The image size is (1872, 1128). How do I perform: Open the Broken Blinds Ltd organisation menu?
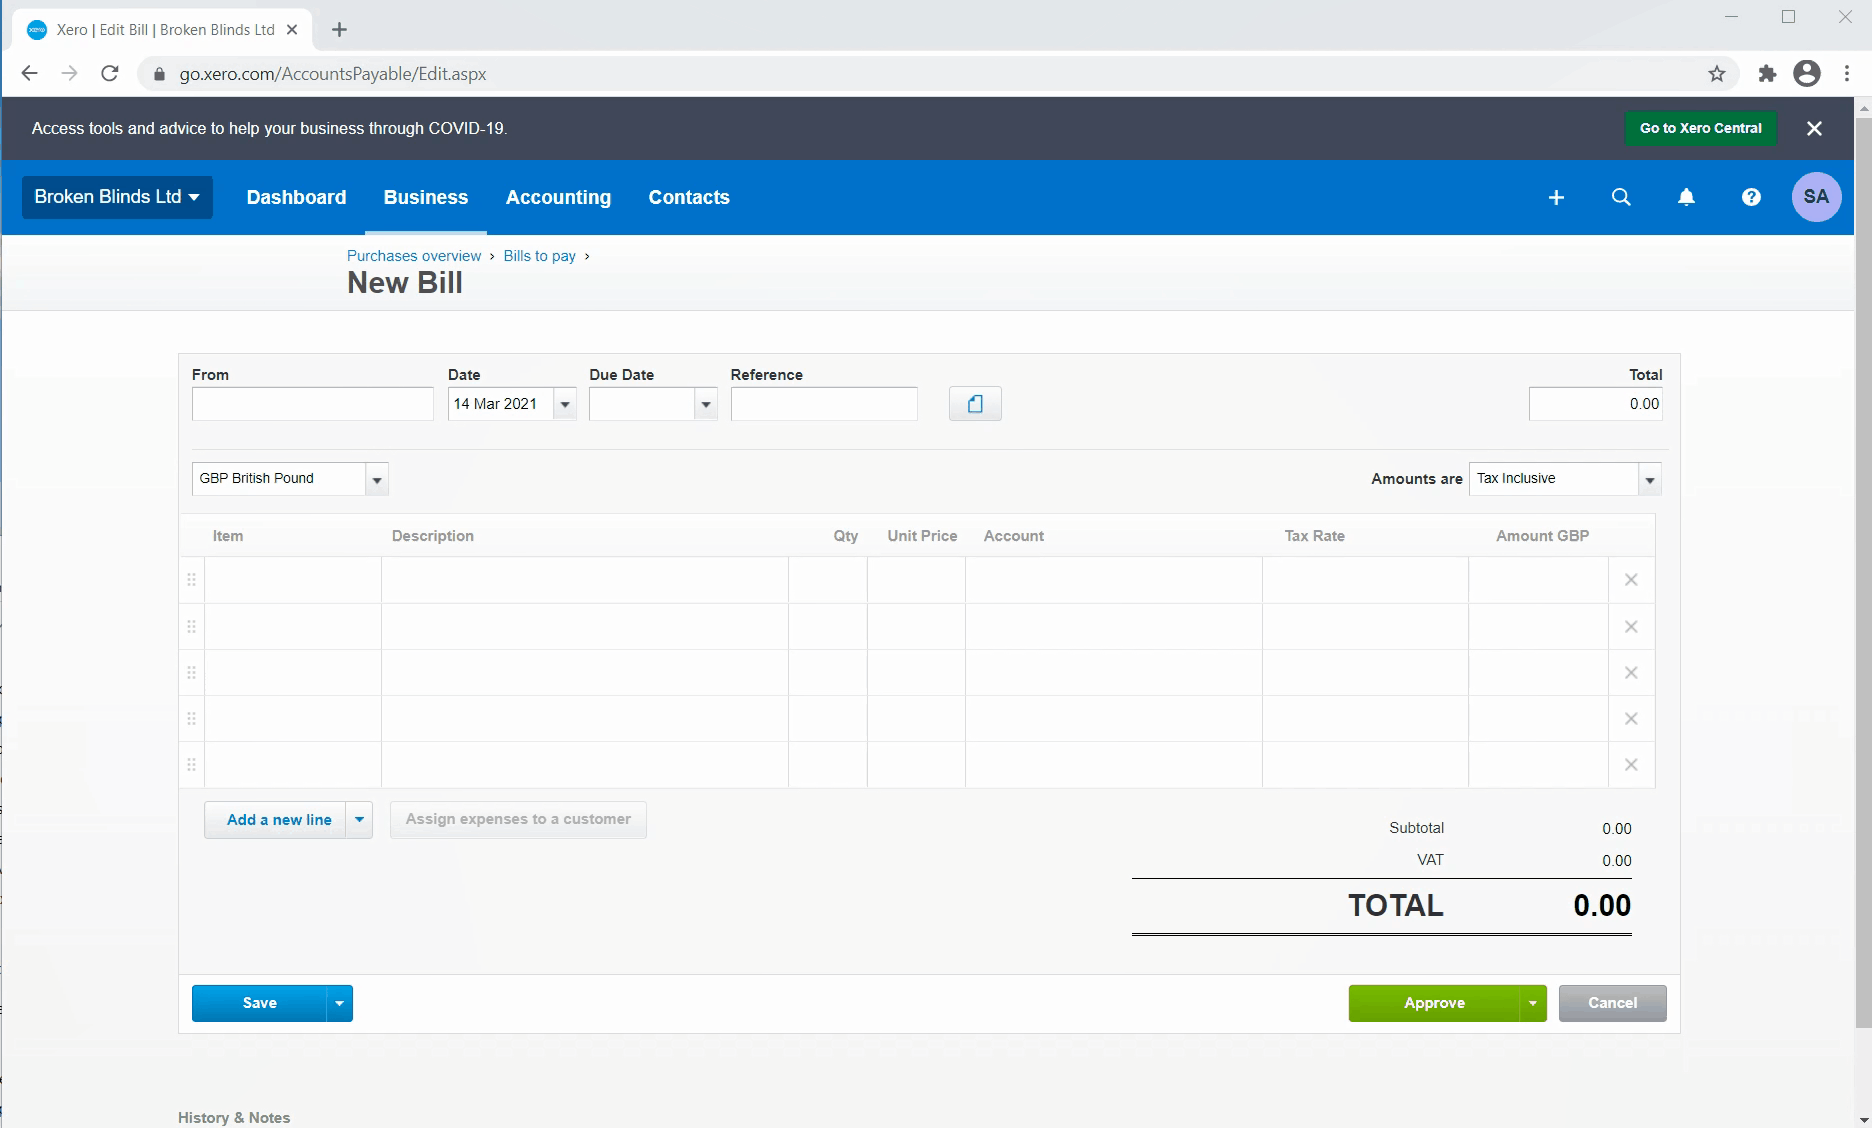pos(116,197)
